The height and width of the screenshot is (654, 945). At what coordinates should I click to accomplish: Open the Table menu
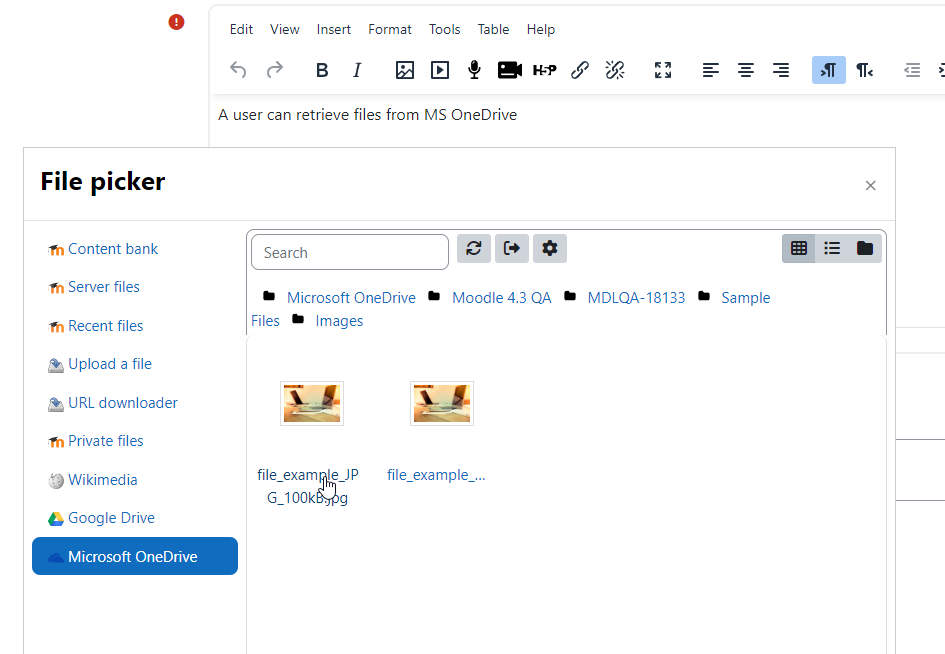[x=493, y=30]
